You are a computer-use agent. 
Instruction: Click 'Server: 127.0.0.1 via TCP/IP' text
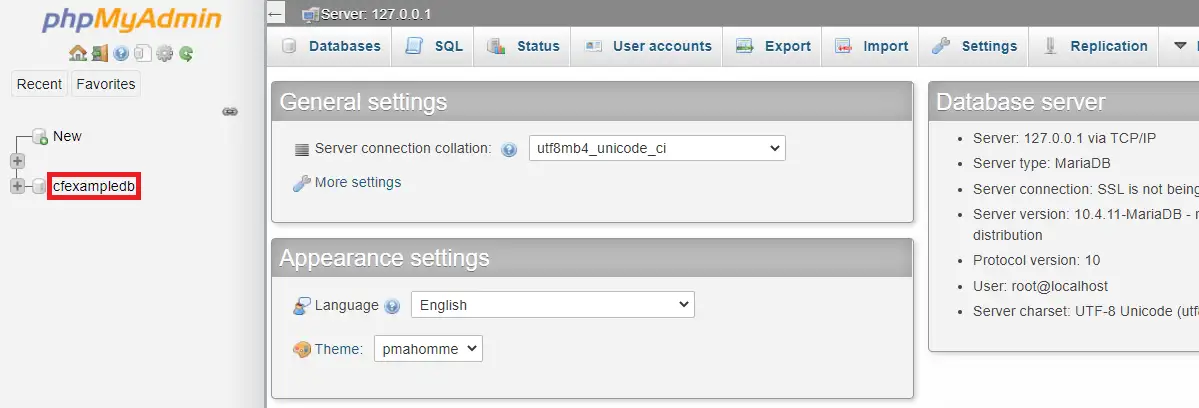[1064, 138]
